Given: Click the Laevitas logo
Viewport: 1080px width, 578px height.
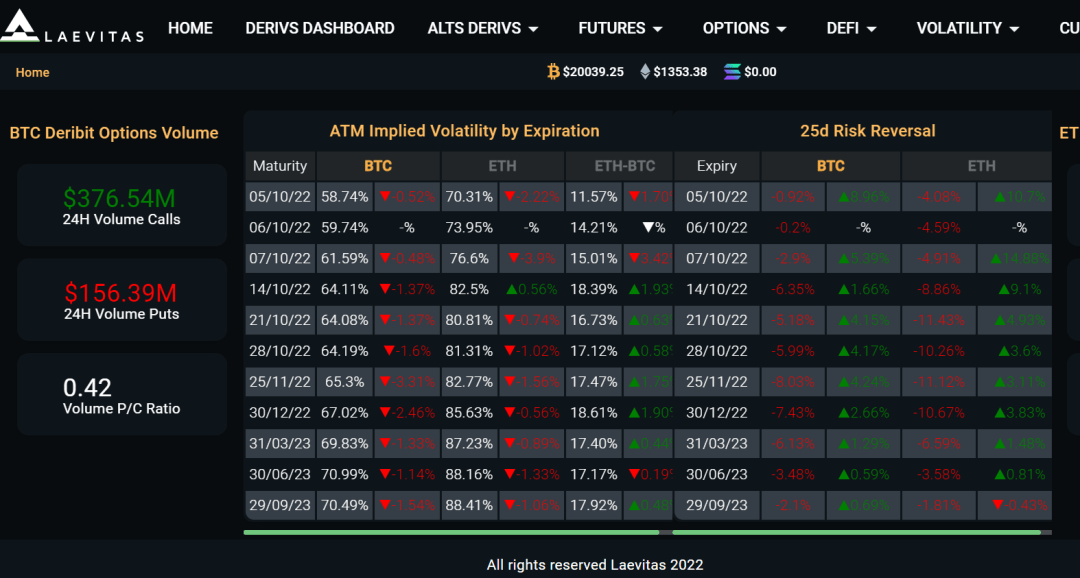Looking at the screenshot, I should click(72, 26).
